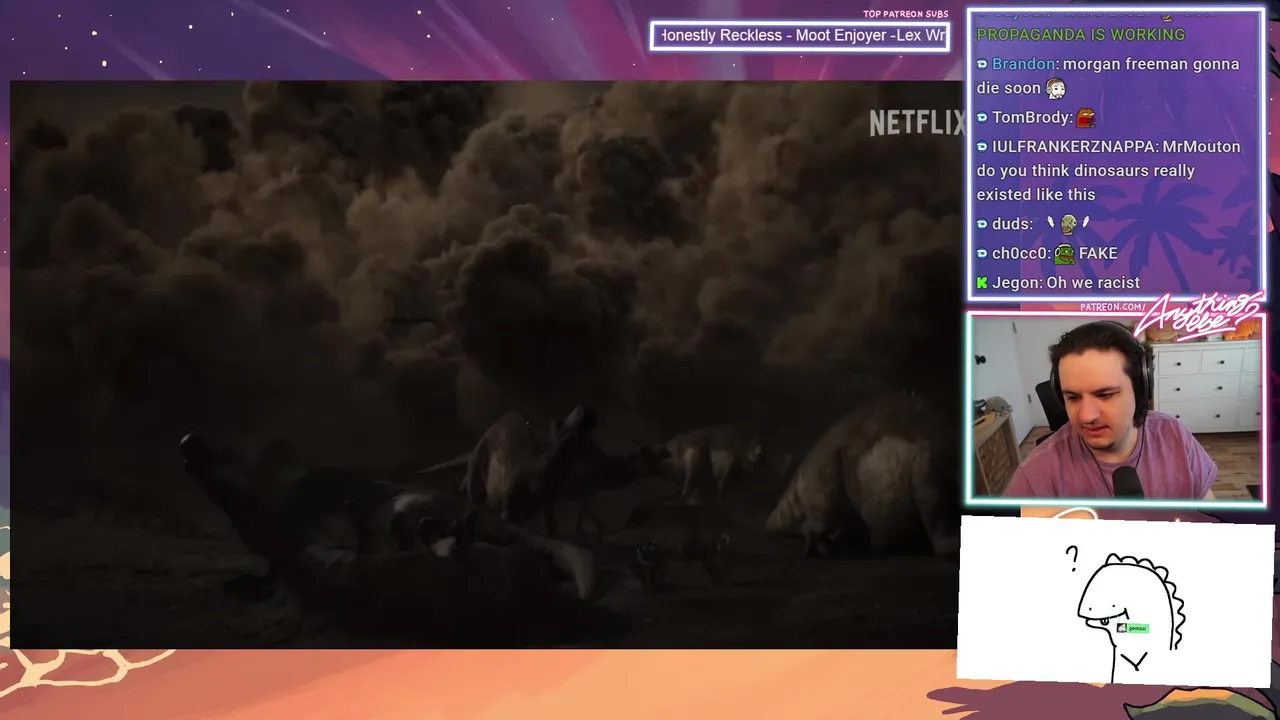The image size is (1280, 720).
Task: Open ch0cc0's chat username
Action: click(1019, 253)
